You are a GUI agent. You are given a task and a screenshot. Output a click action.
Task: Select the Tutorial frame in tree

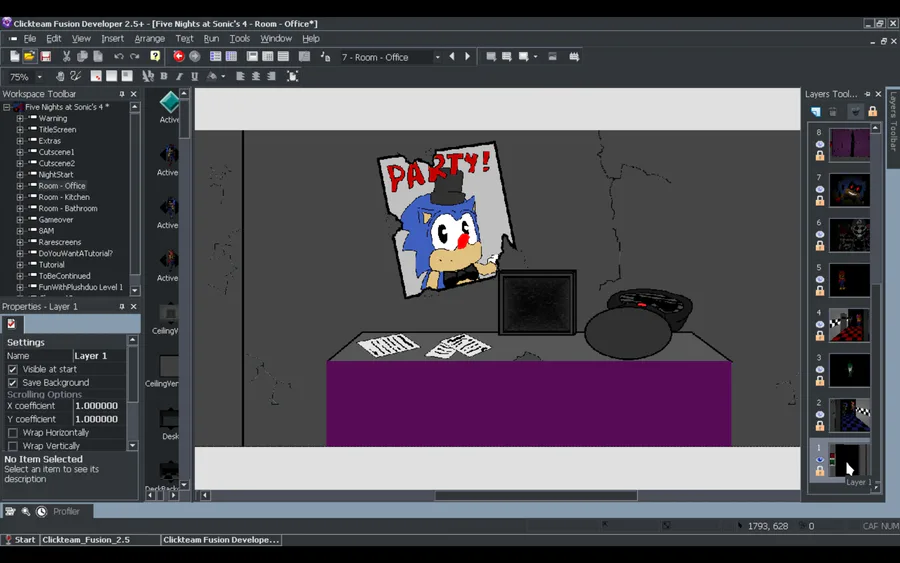tap(52, 265)
